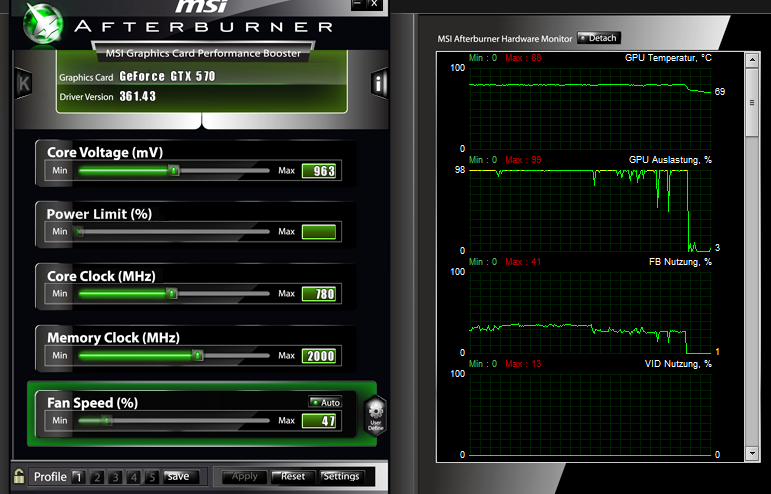Close the Afterburner window
This screenshot has width=771, height=494.
point(374,4)
